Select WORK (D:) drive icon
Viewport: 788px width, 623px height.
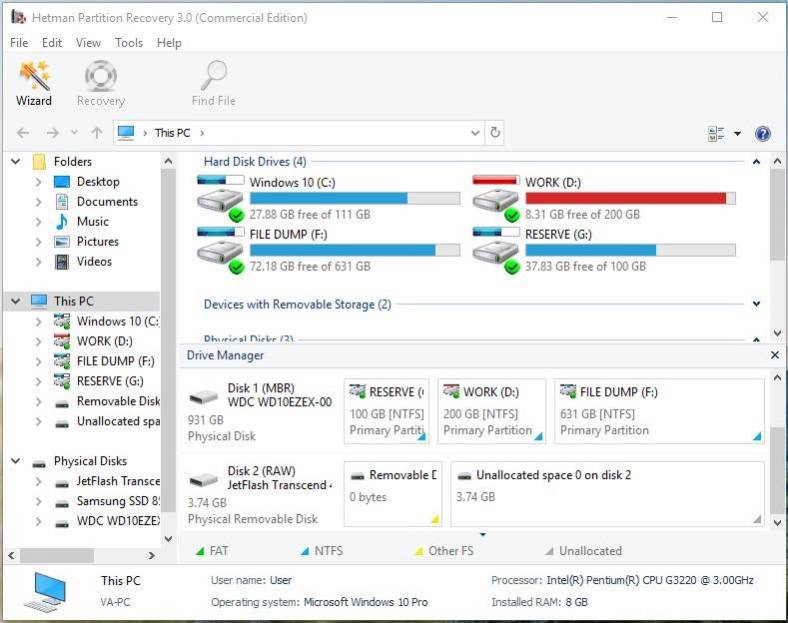click(x=496, y=198)
